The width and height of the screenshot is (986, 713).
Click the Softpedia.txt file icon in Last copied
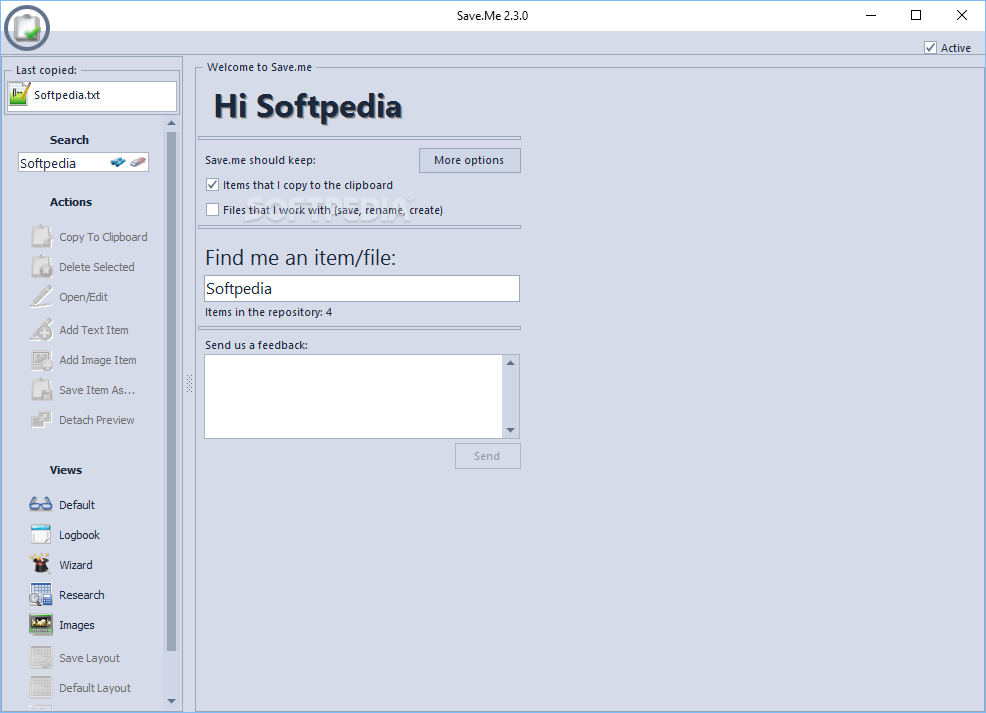19,95
